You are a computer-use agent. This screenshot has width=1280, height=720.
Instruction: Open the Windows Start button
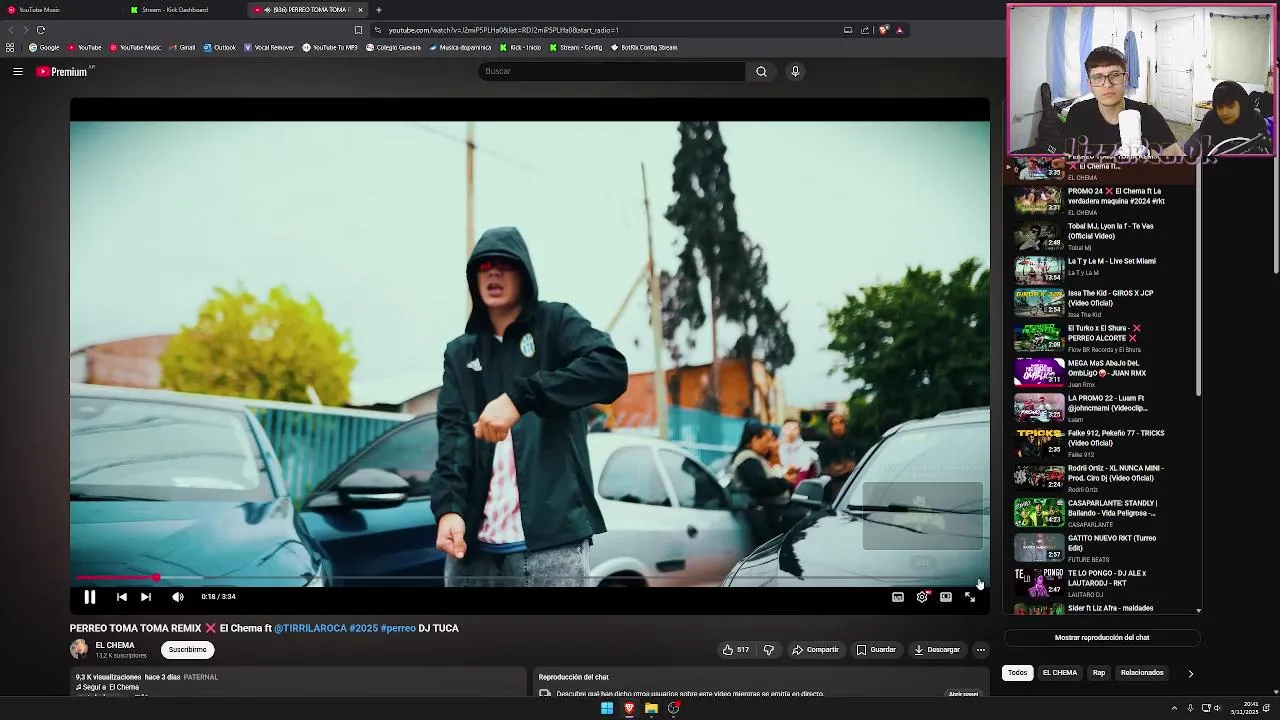(x=607, y=708)
